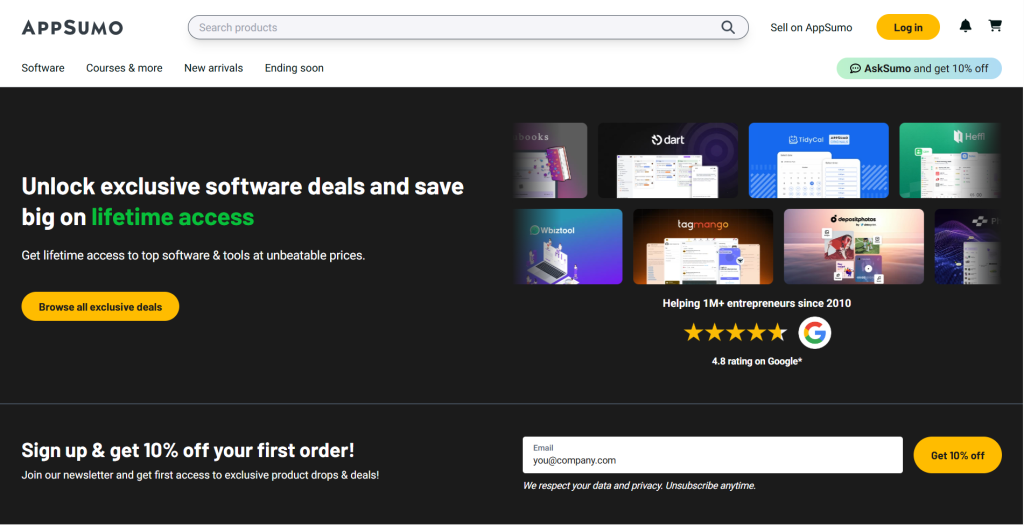The width and height of the screenshot is (1024, 526).
Task: Click the Get 10% off button
Action: [957, 455]
